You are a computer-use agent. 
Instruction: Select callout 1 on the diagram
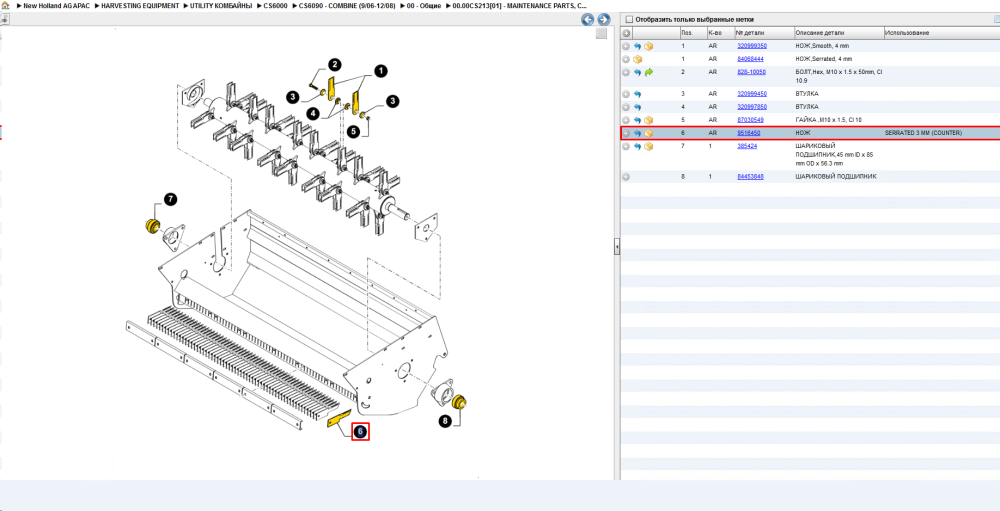381,71
